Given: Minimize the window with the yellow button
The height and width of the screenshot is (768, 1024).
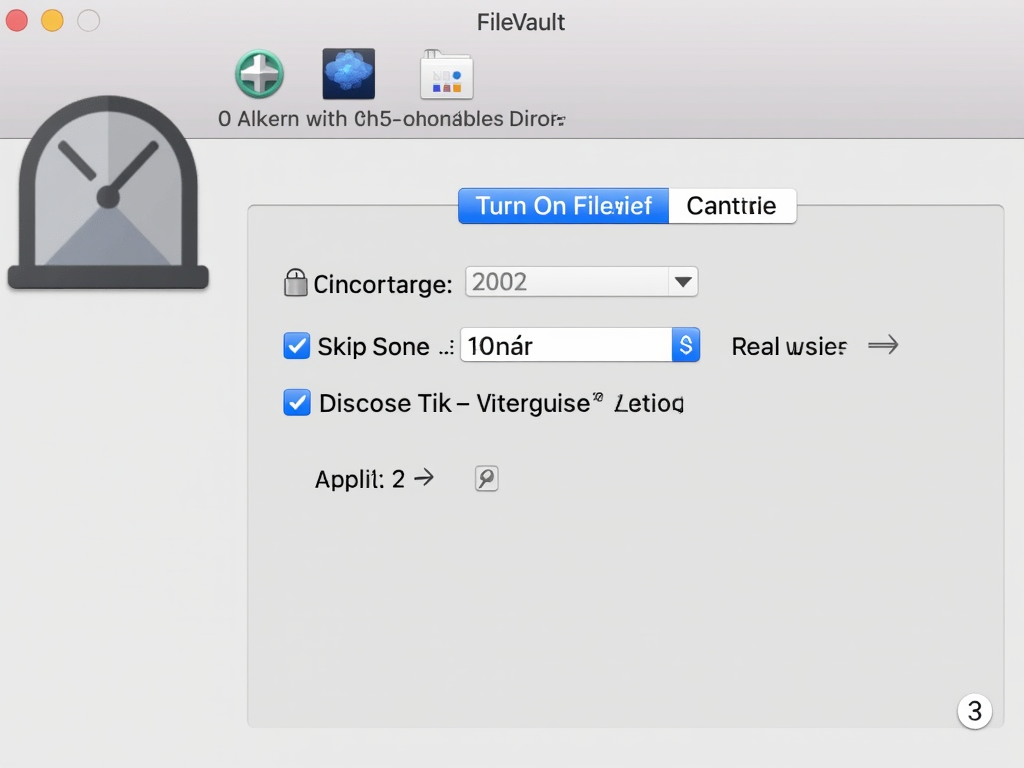Looking at the screenshot, I should click(52, 20).
